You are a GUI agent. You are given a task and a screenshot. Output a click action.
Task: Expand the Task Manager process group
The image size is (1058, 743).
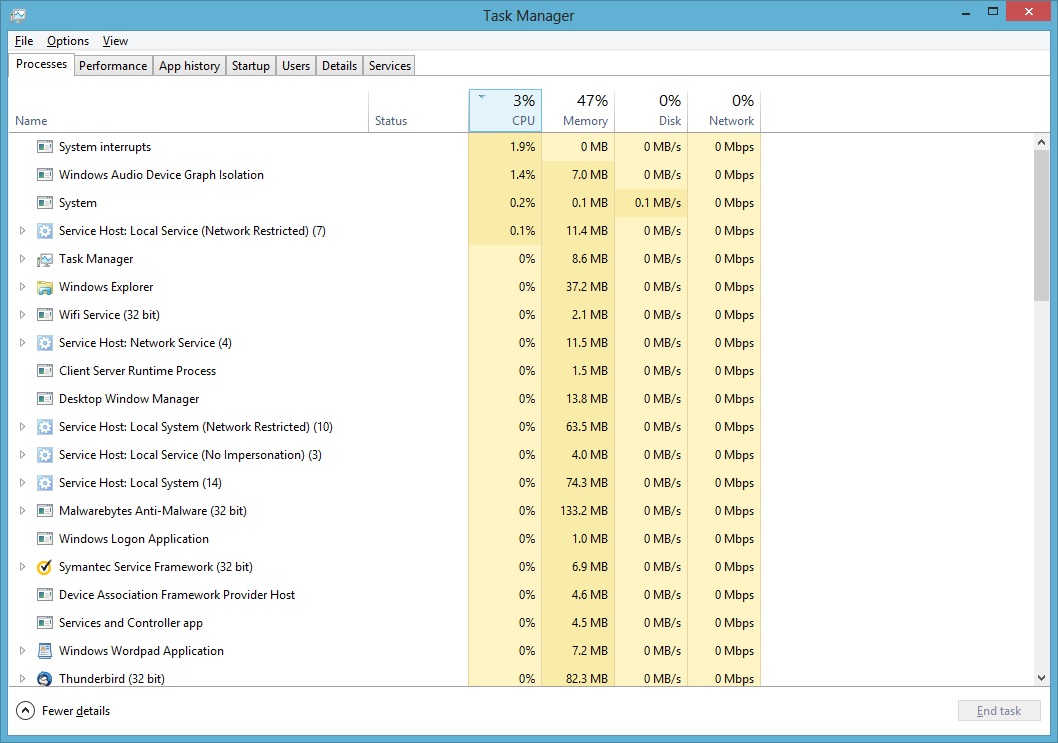(22, 259)
